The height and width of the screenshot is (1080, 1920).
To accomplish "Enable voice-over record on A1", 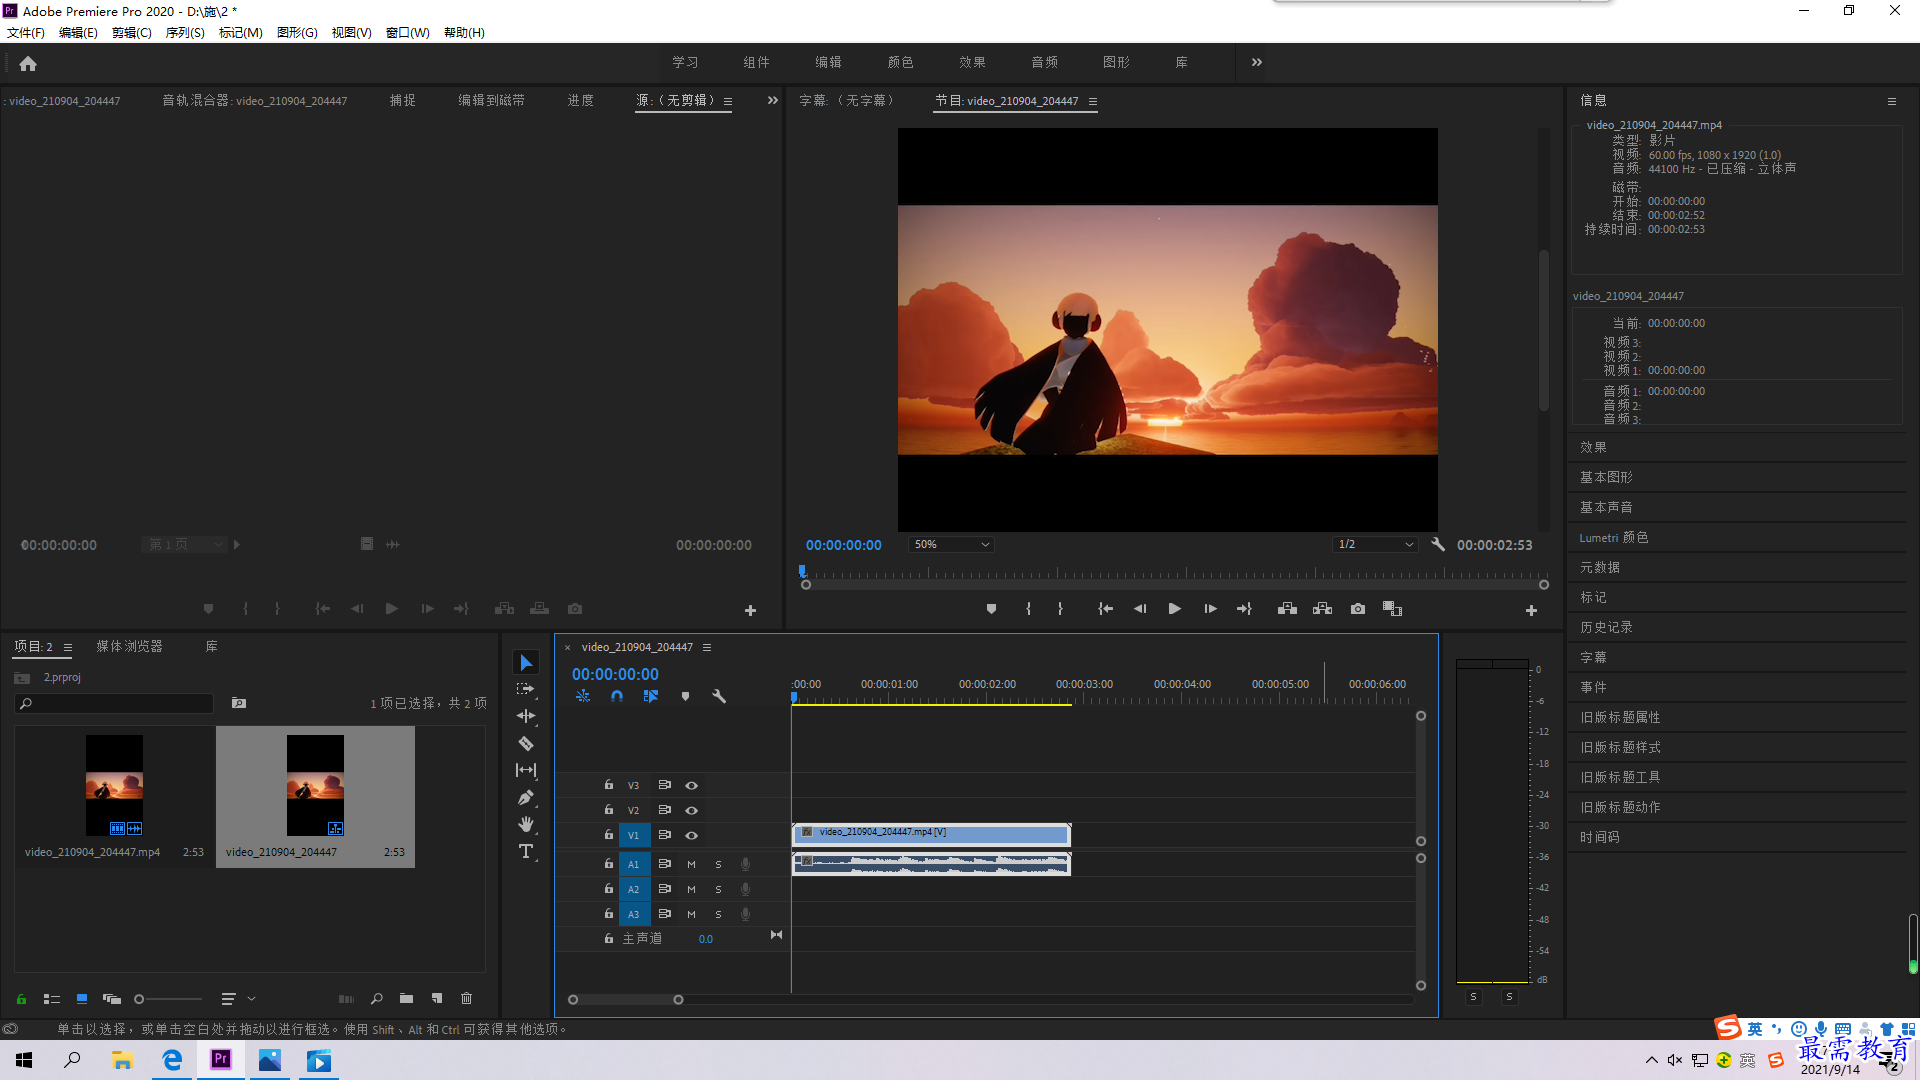I will 745,864.
